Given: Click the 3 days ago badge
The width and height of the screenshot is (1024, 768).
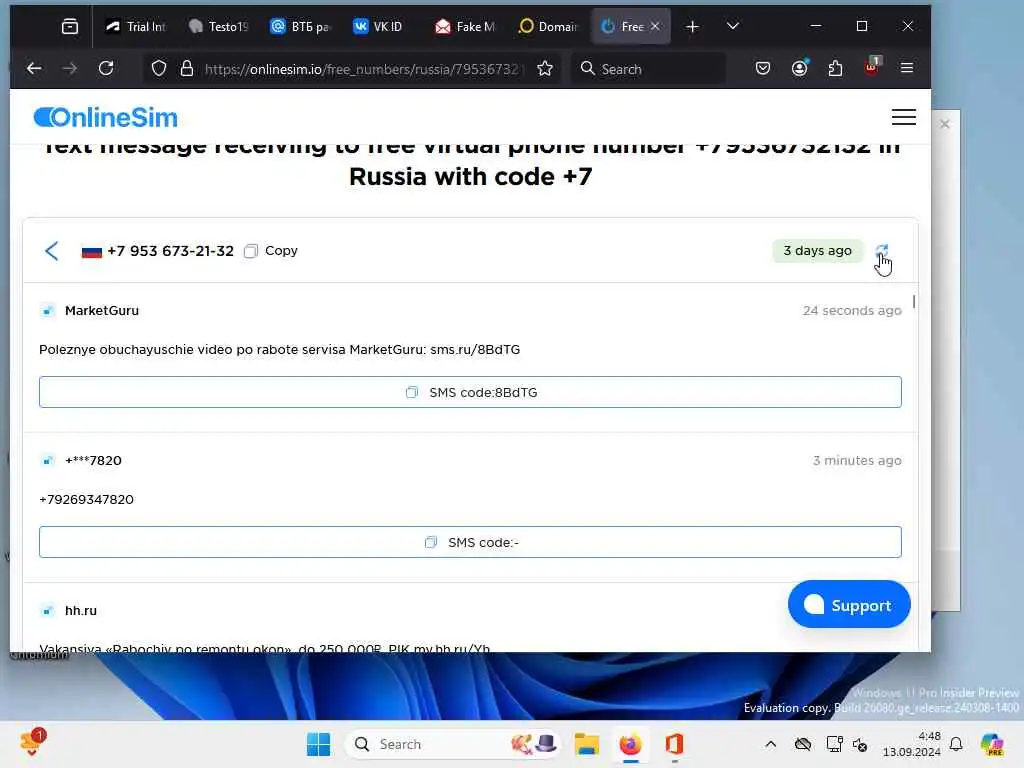Looking at the screenshot, I should [818, 251].
